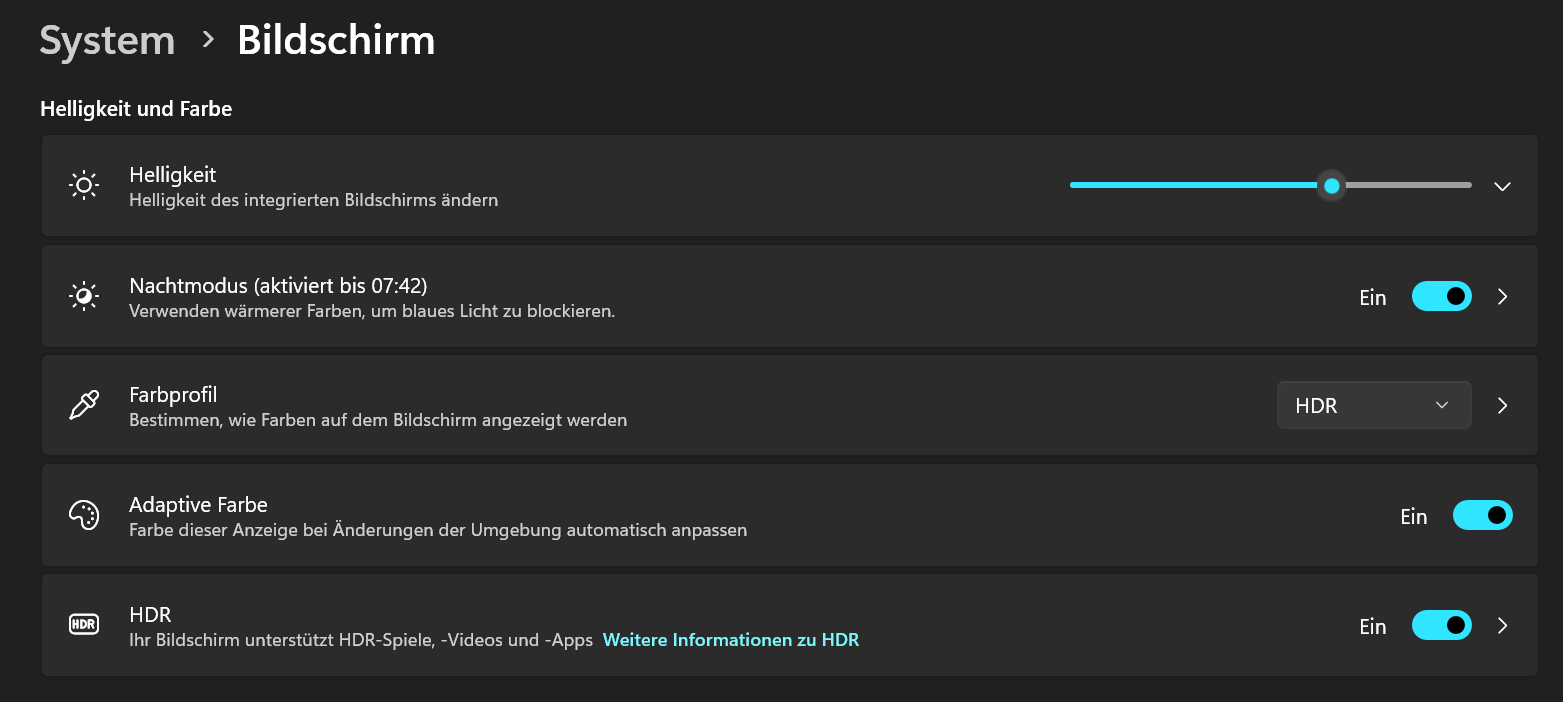Click the HDR badge icon
Image resolution: width=1563 pixels, height=702 pixels.
[84, 625]
